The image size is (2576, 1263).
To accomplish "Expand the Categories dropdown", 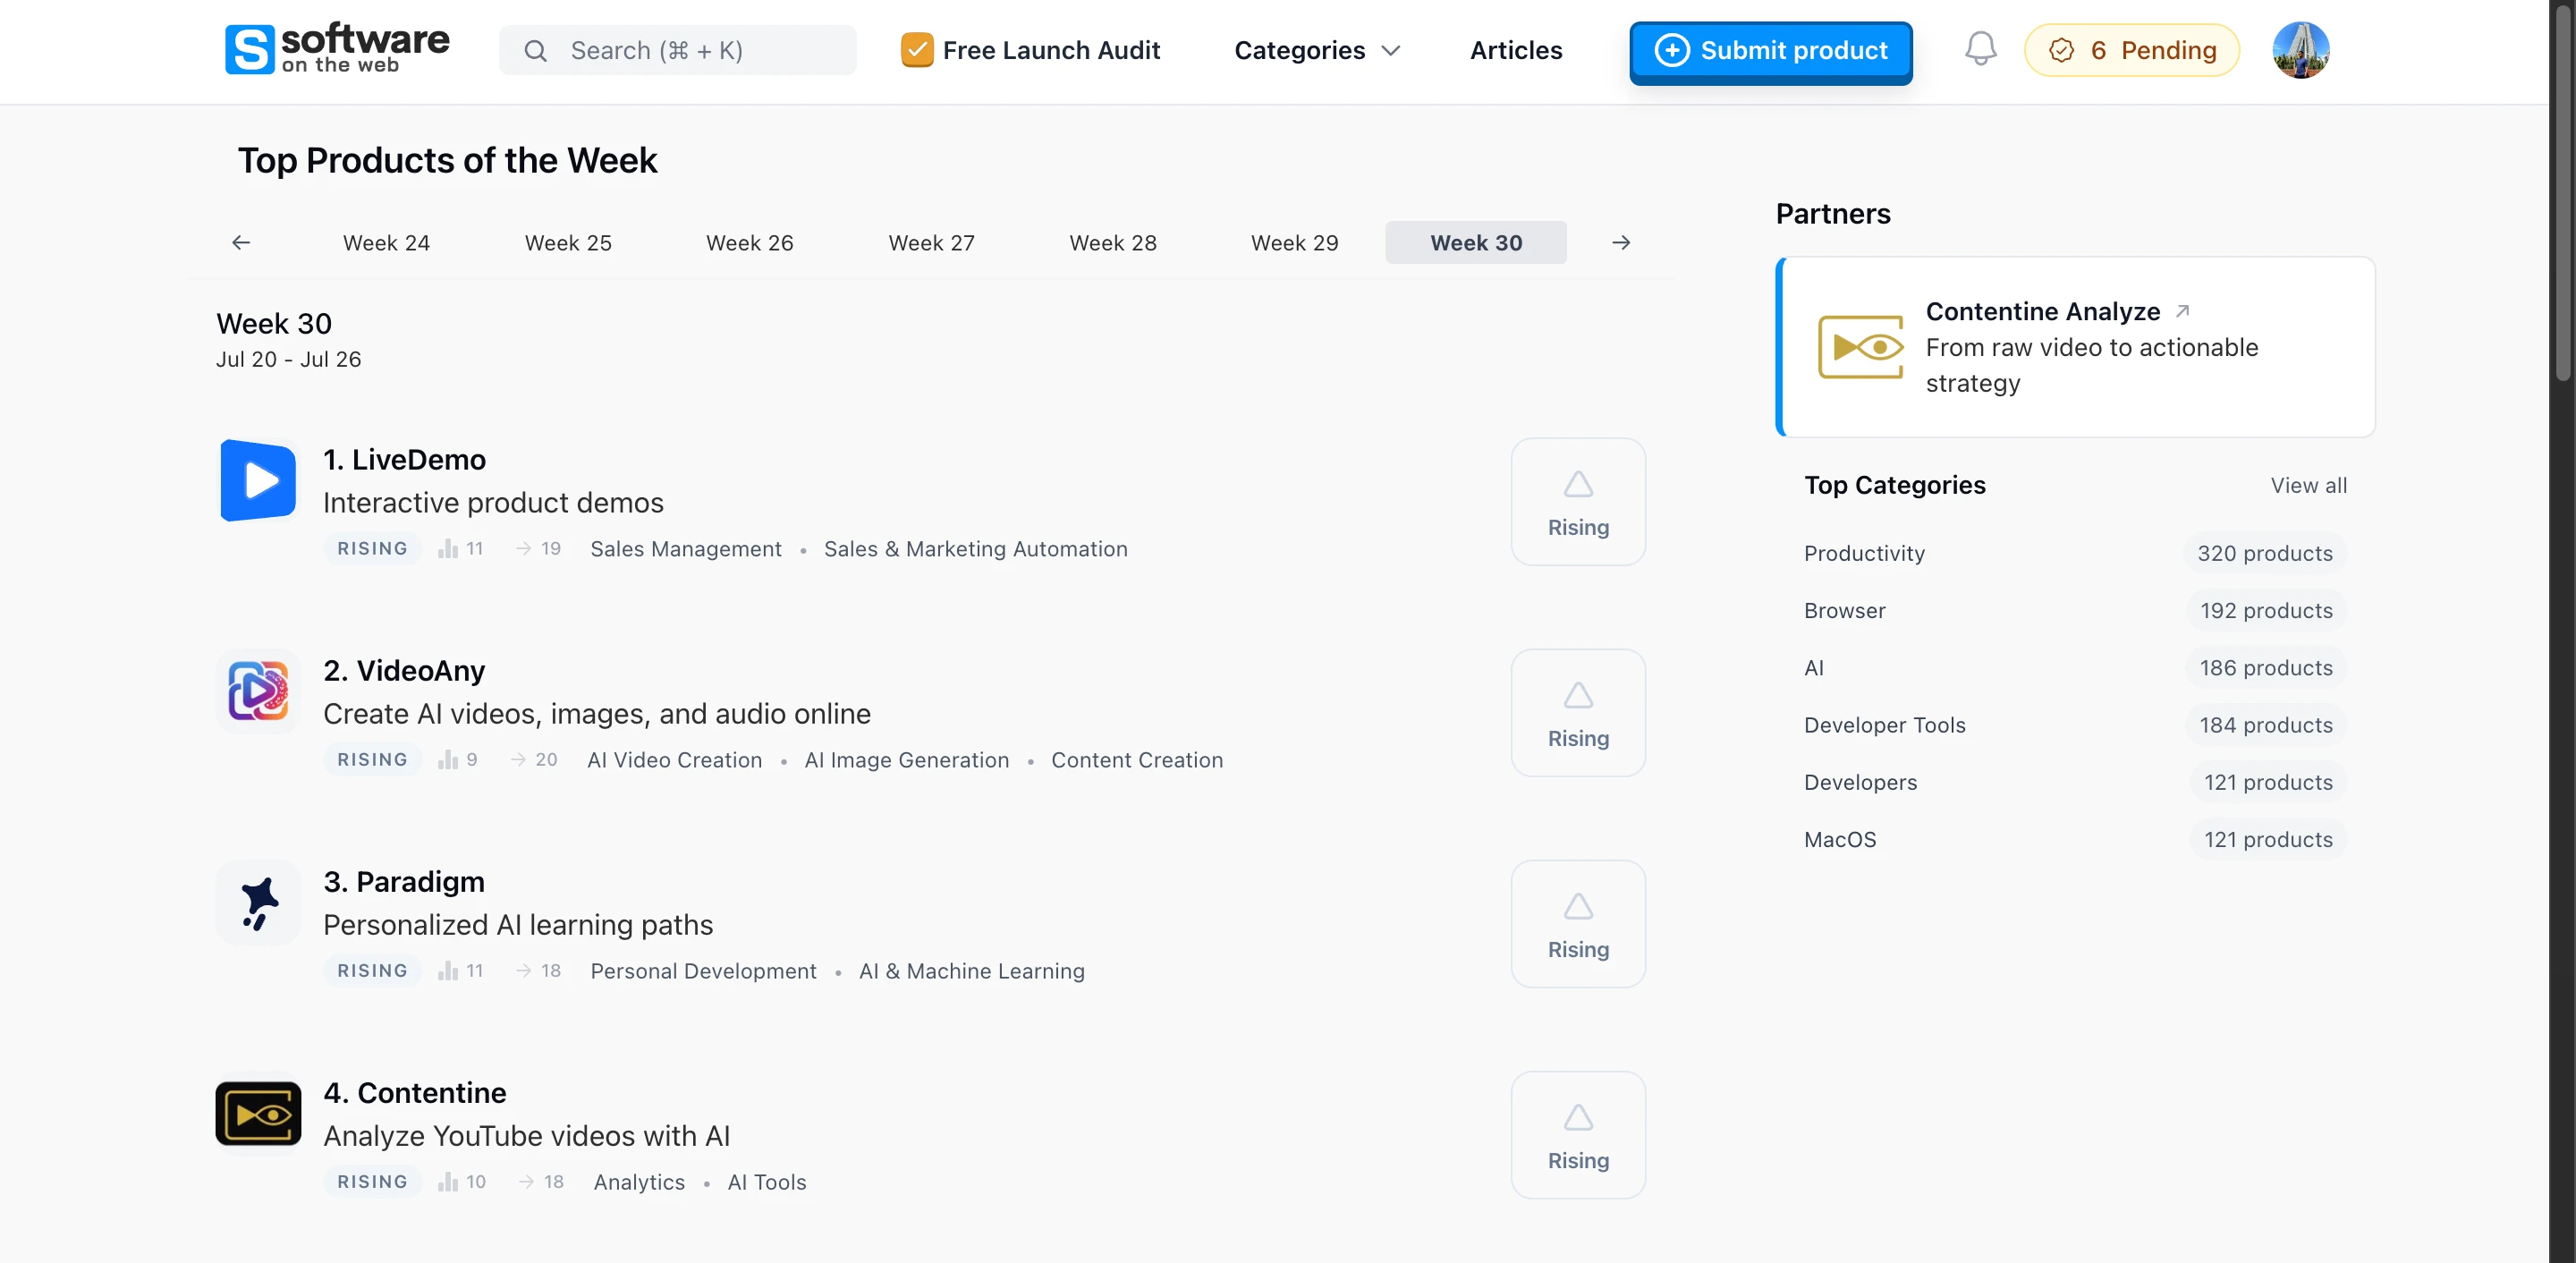I will 1317,50.
